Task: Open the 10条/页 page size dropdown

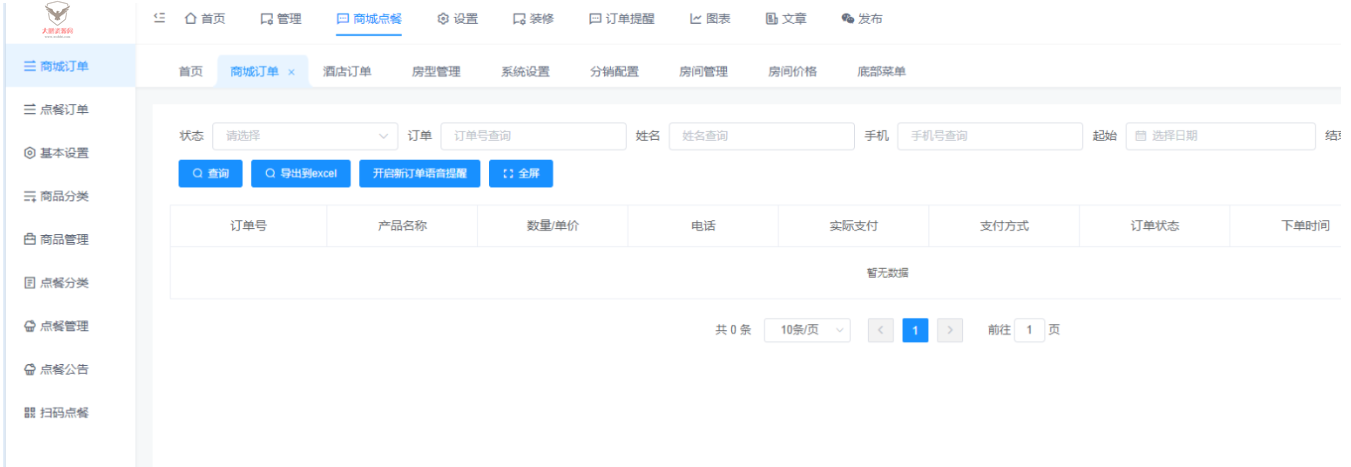Action: coord(807,331)
